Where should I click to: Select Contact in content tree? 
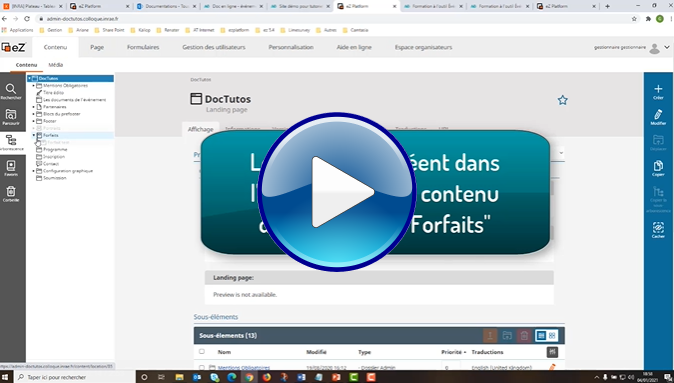51,164
